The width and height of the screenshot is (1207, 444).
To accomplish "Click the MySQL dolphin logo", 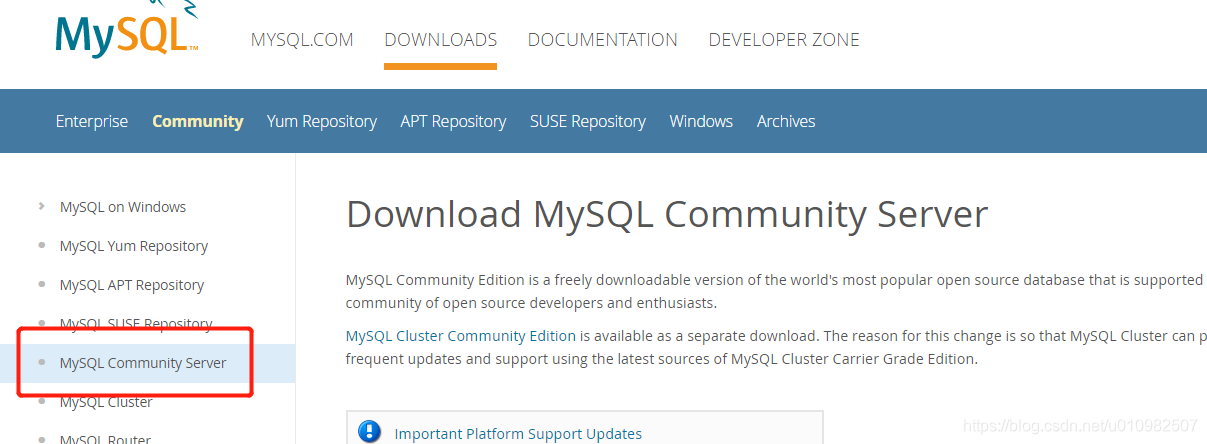I will pos(127,29).
